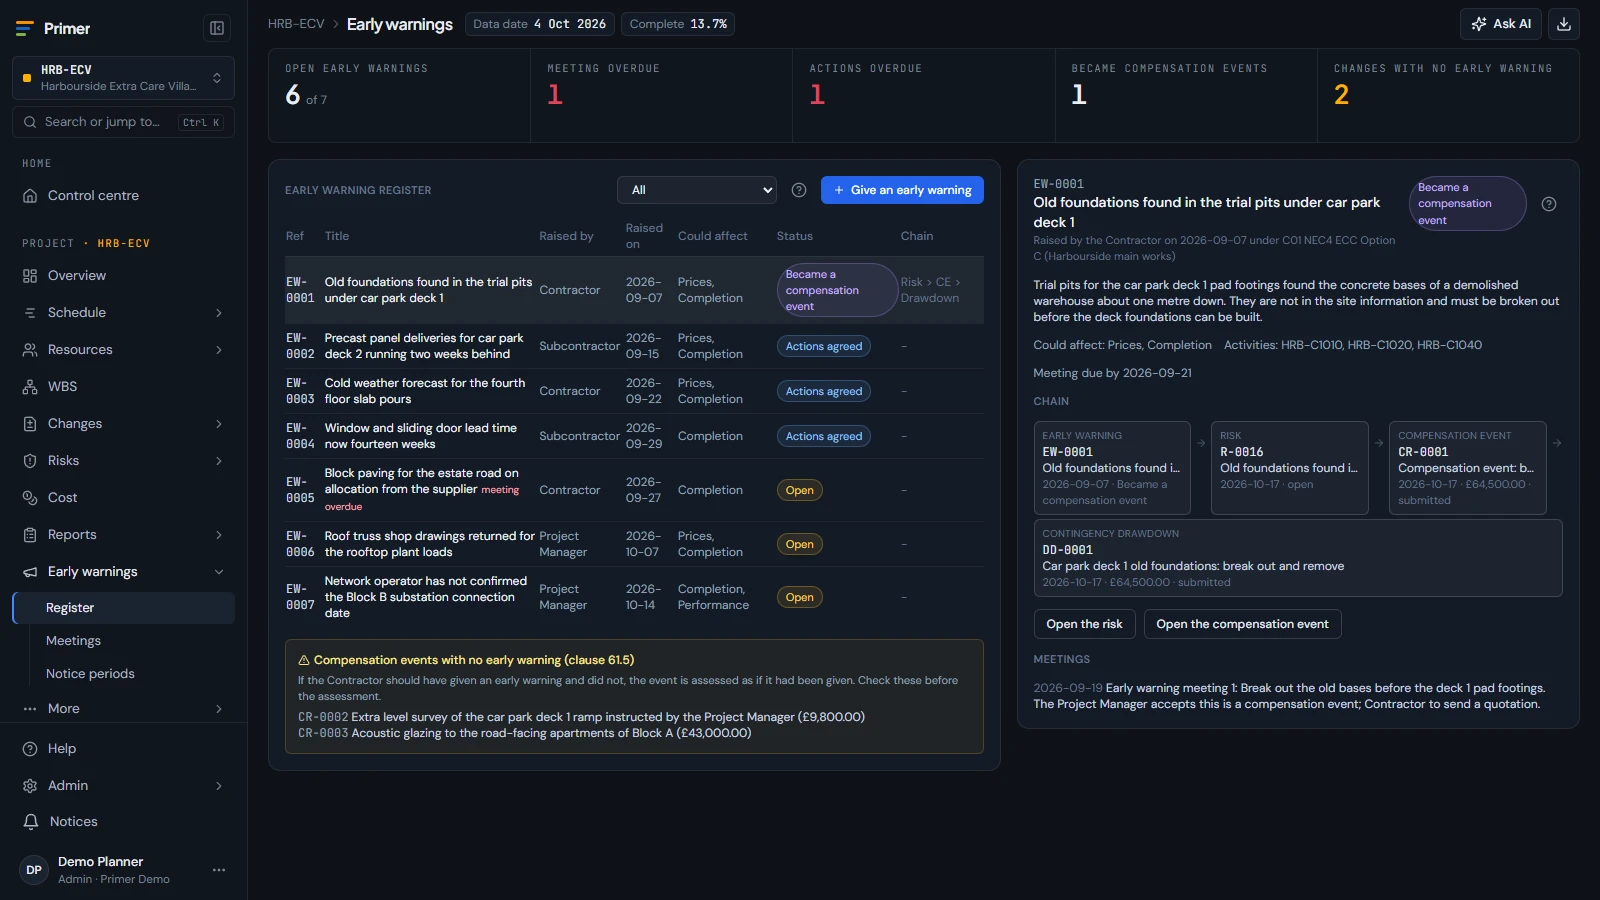Open the CR-0001 compensation event chain card
This screenshot has height=900, width=1600.
click(x=1467, y=468)
